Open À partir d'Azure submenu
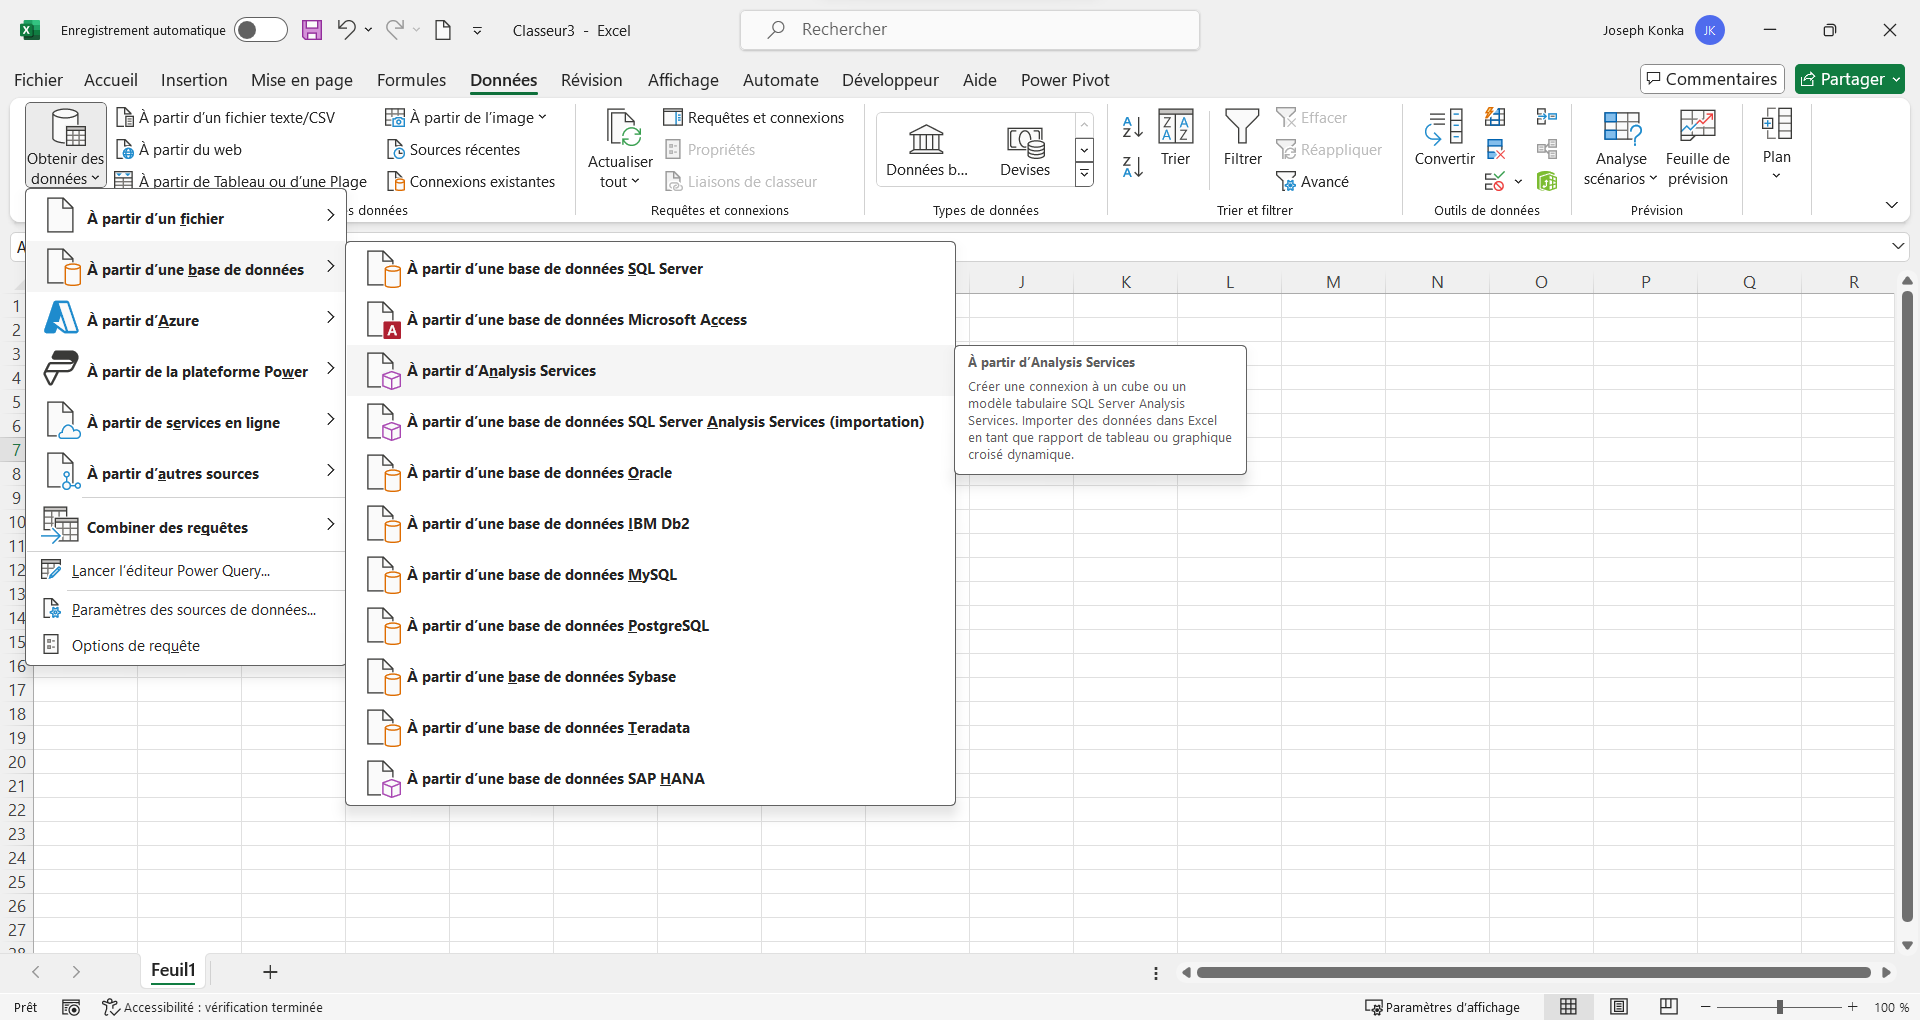 186,320
